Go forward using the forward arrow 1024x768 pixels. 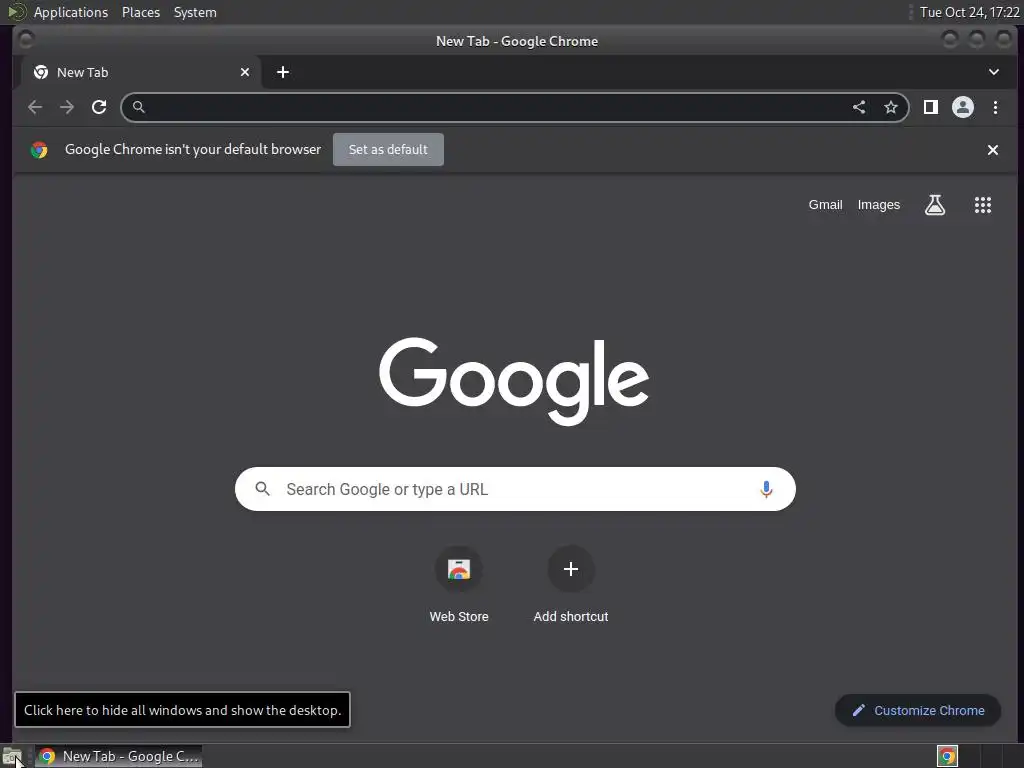pyautogui.click(x=67, y=107)
